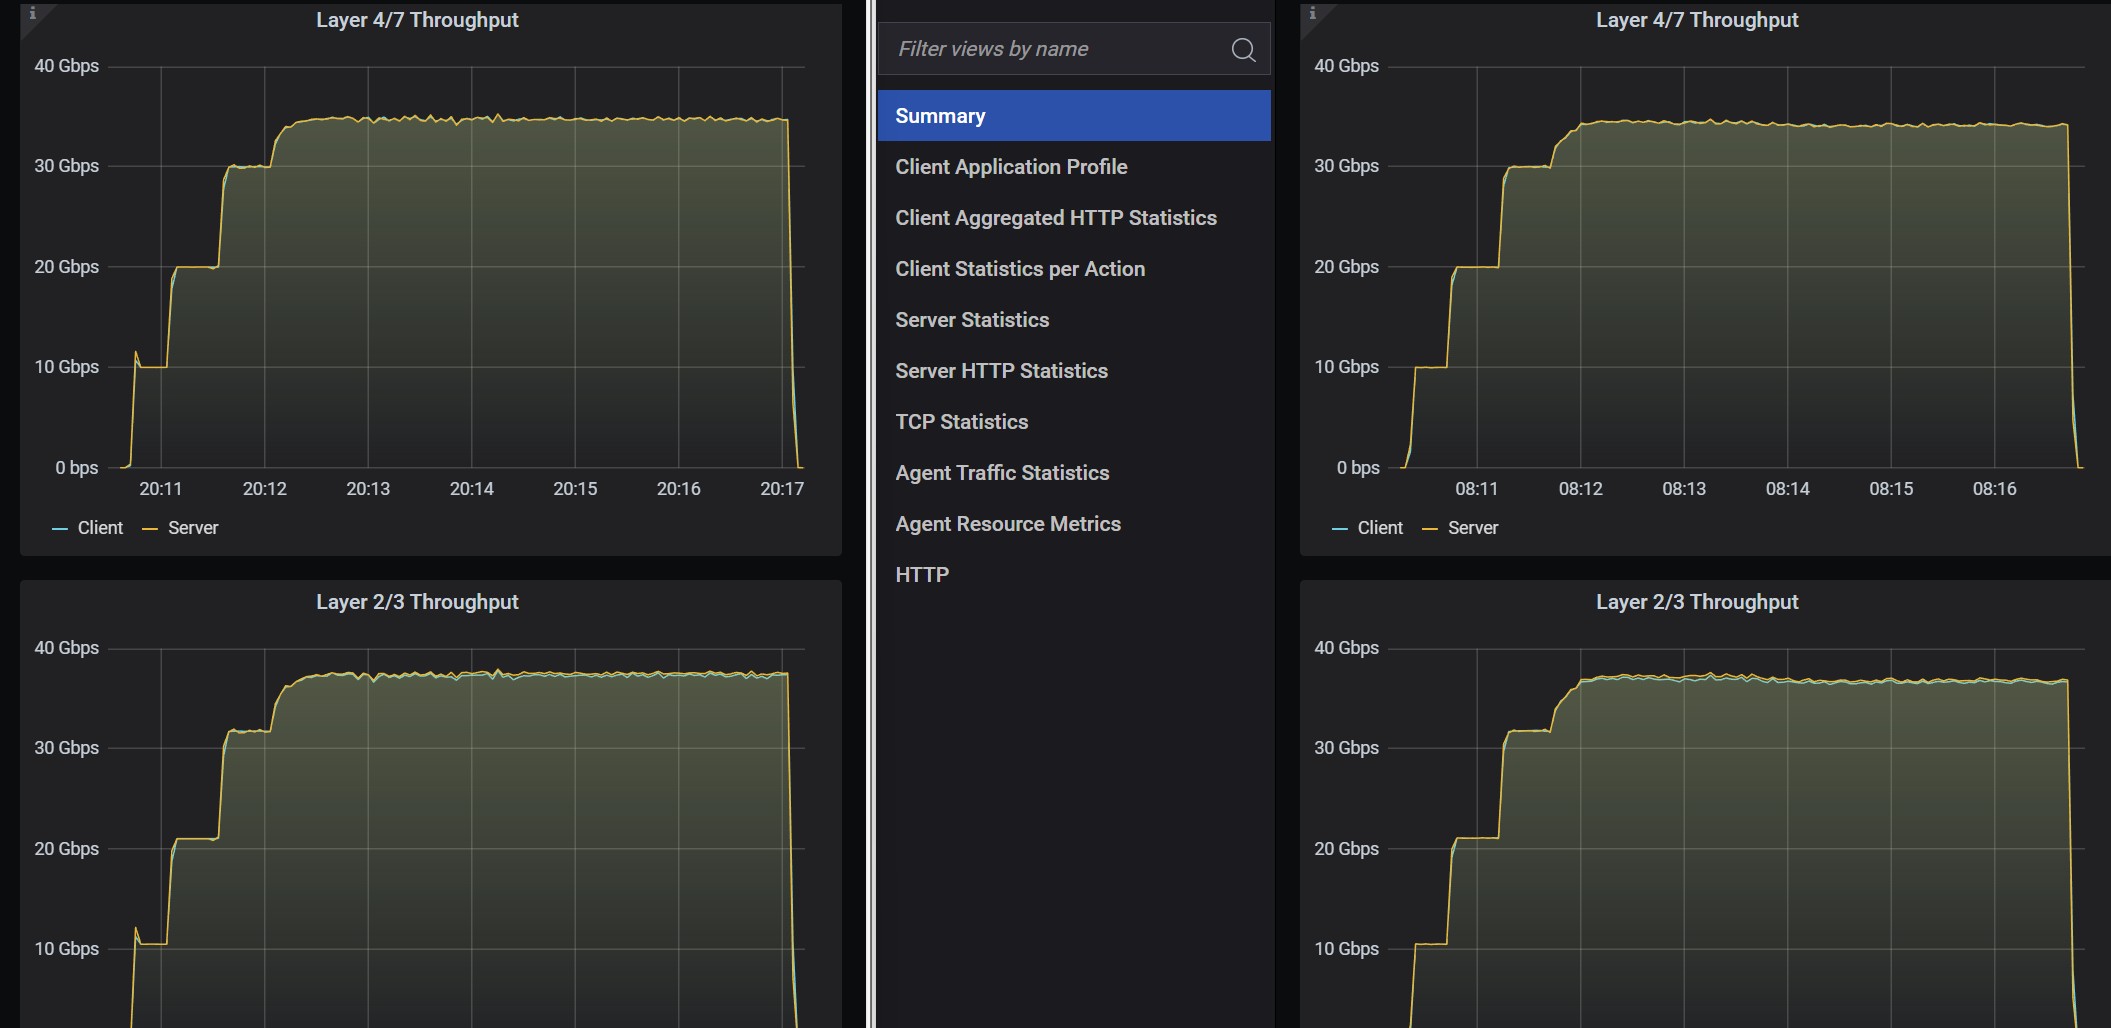Toggle Server series in the 20:11 chart legend
2111x1028 pixels.
click(192, 528)
